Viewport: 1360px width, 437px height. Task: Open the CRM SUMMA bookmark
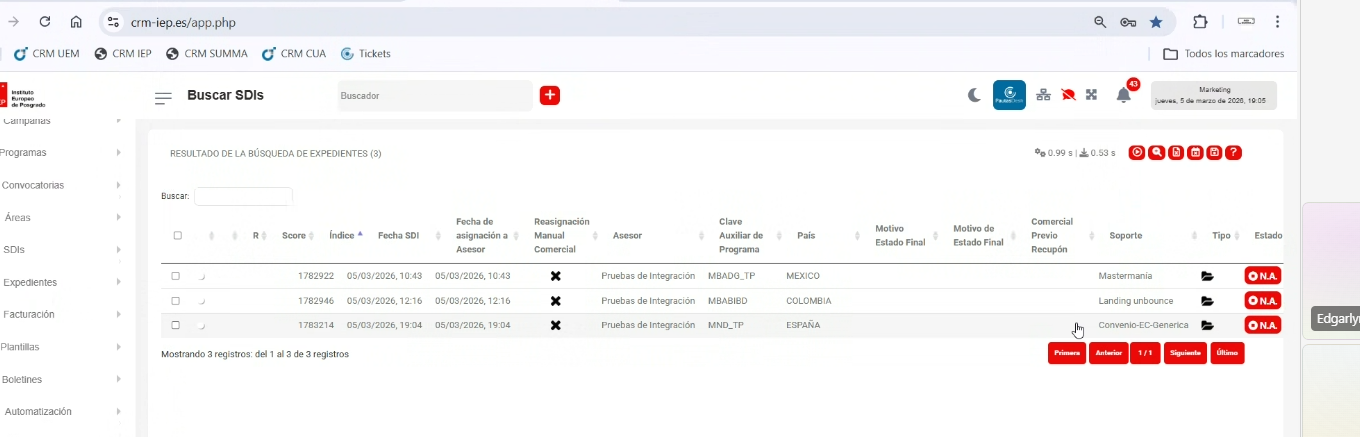(207, 54)
